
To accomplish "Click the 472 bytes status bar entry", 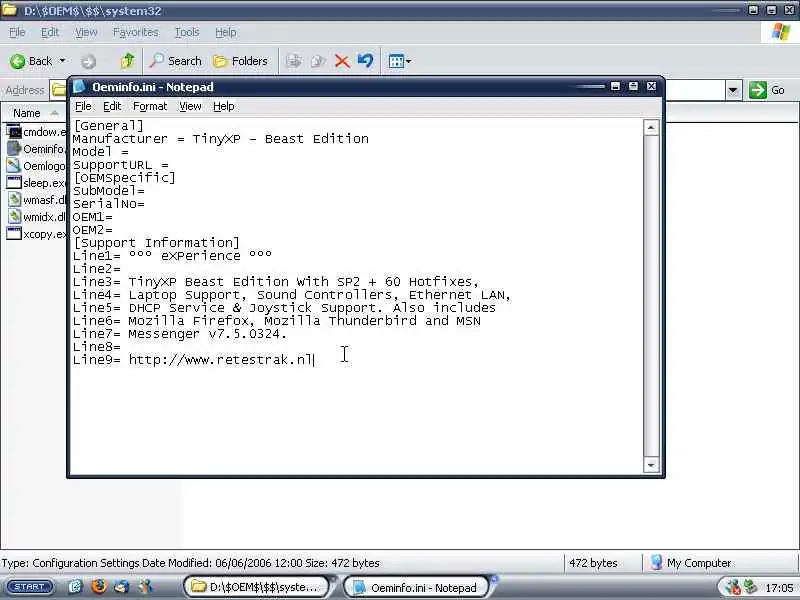I will click(x=593, y=563).
